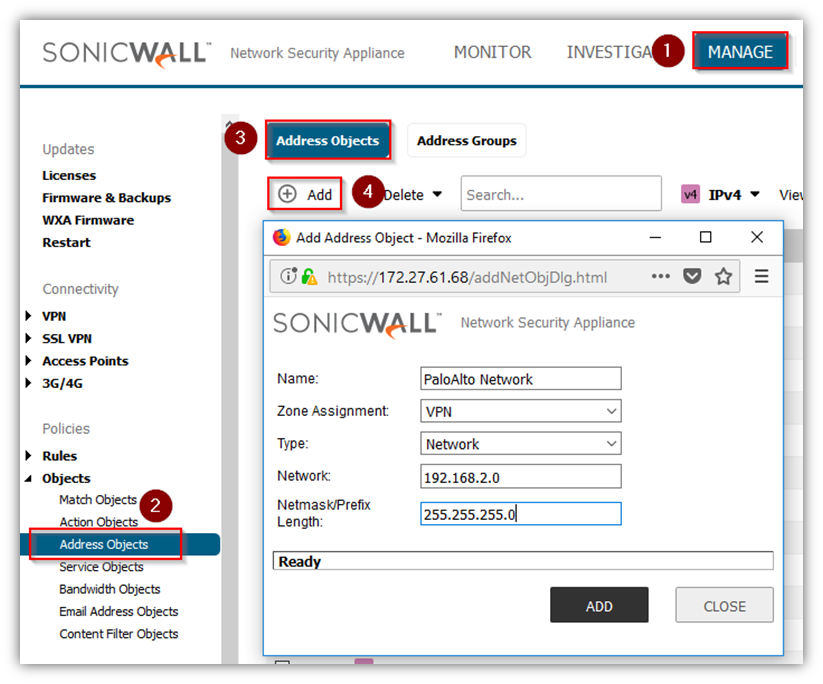This screenshot has height=684, width=823.
Task: Click the plus icon beside Add
Action: click(288, 195)
